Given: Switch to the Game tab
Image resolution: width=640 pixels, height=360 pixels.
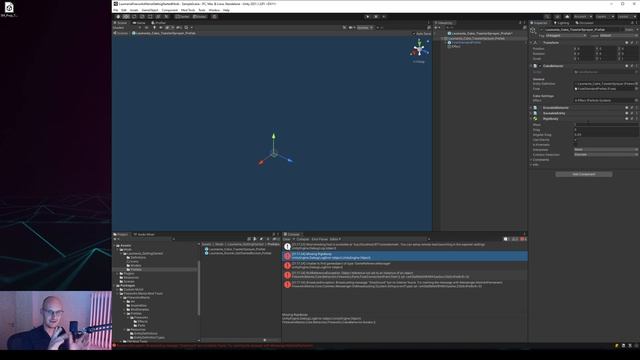Looking at the screenshot, I should 139,23.
